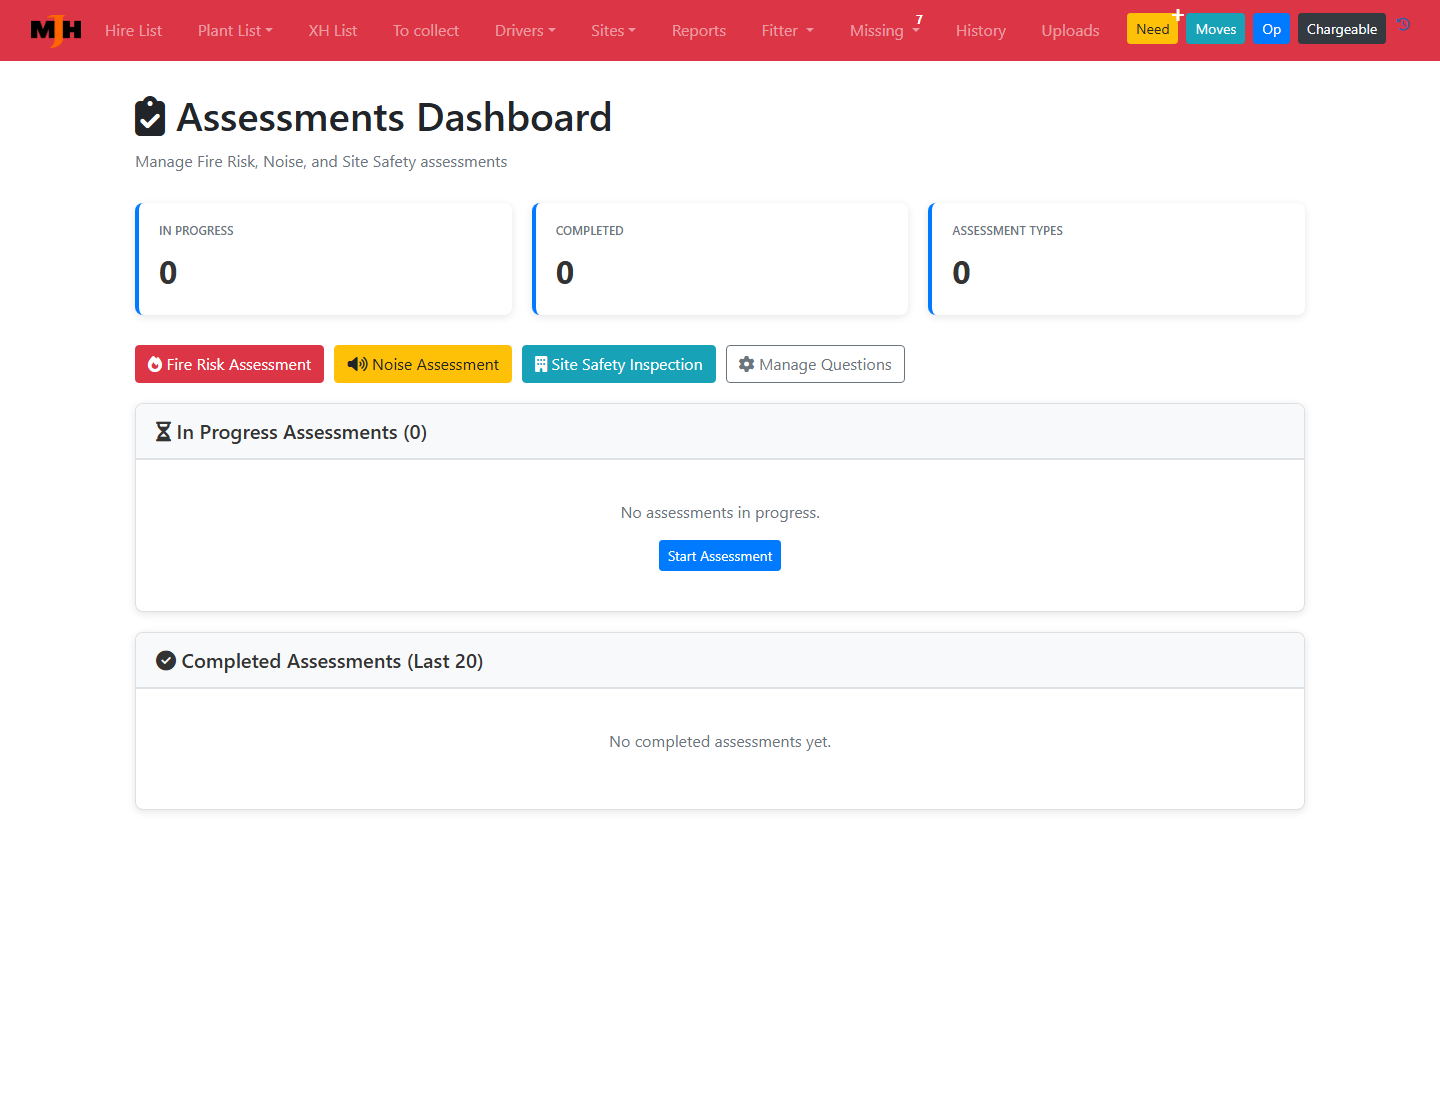
Task: Click the dark Chargeable button
Action: click(x=1342, y=29)
